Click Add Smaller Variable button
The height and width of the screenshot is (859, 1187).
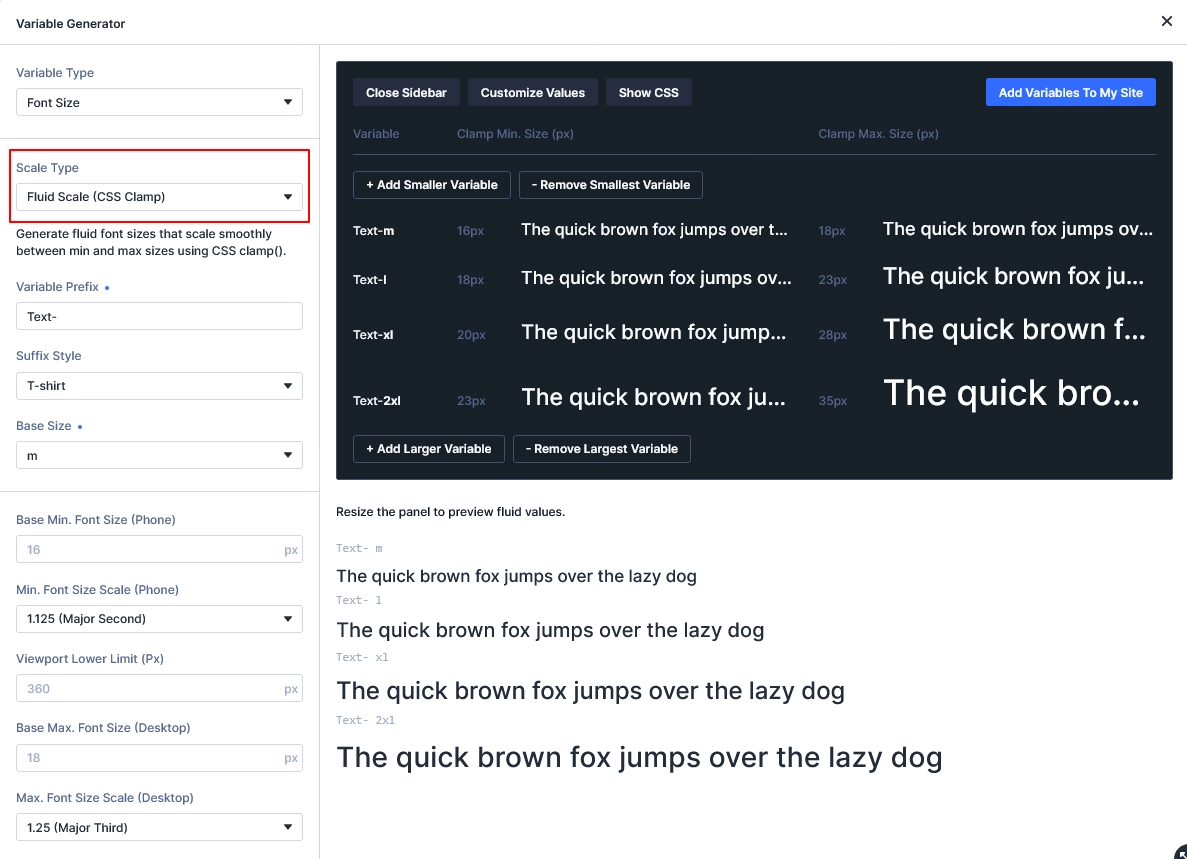431,185
